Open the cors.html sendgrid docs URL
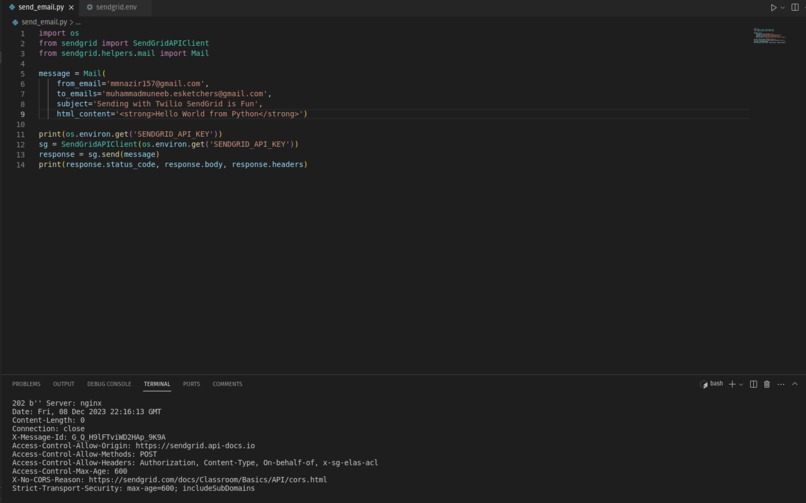 click(208, 480)
